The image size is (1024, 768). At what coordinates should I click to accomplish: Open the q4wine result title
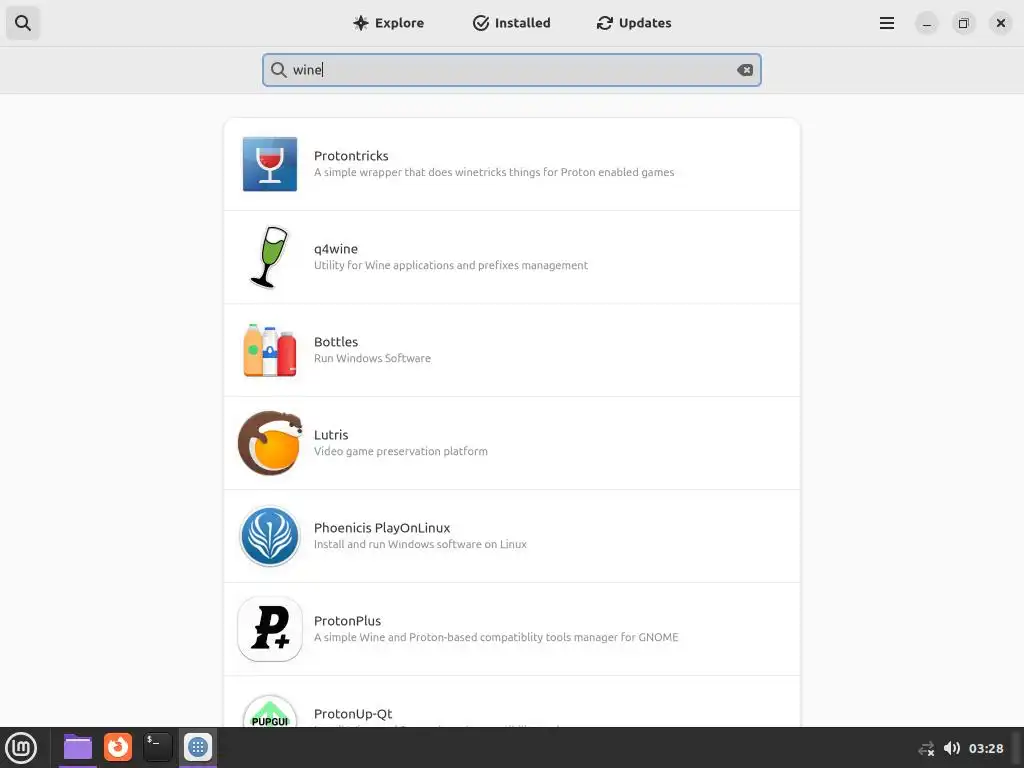tap(336, 249)
